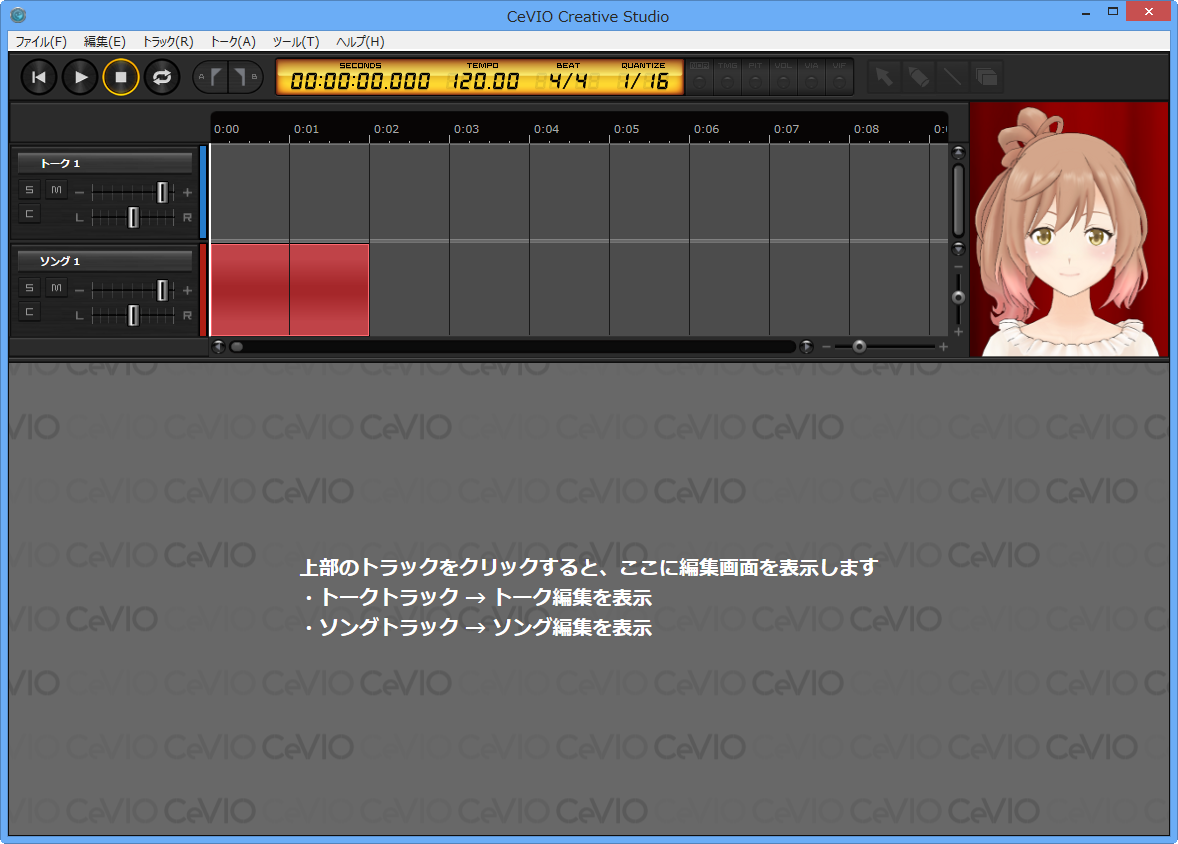Open the ヘルプ(H) menu
The image size is (1178, 844).
pos(360,42)
